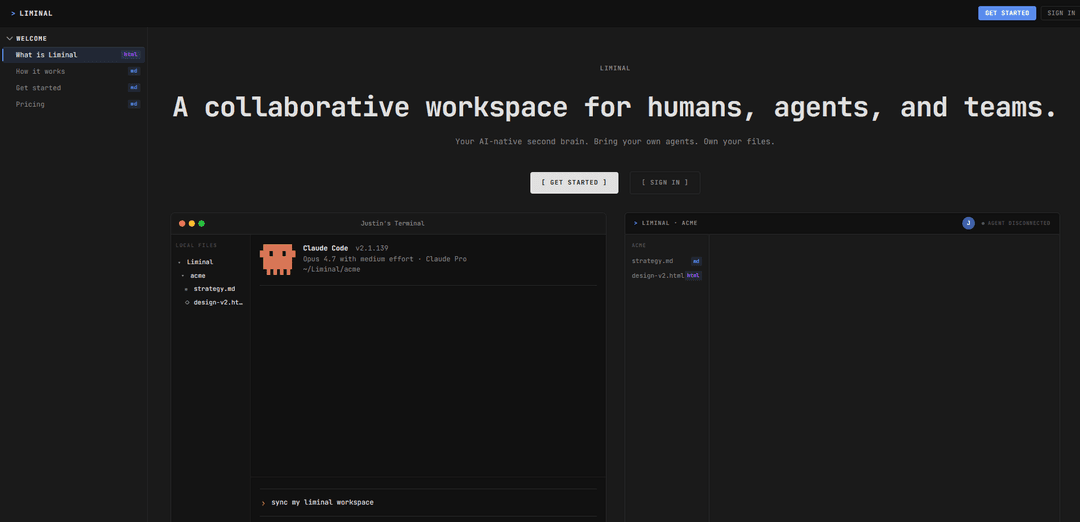Screen dimensions: 1080x522
Task: Click the hero [ GET STARTED ] button
Action: (x=574, y=182)
